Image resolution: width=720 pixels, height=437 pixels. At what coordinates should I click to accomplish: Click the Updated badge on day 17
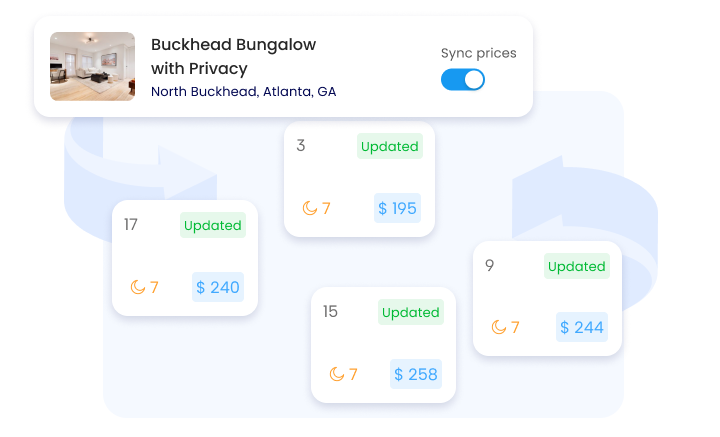coord(212,225)
